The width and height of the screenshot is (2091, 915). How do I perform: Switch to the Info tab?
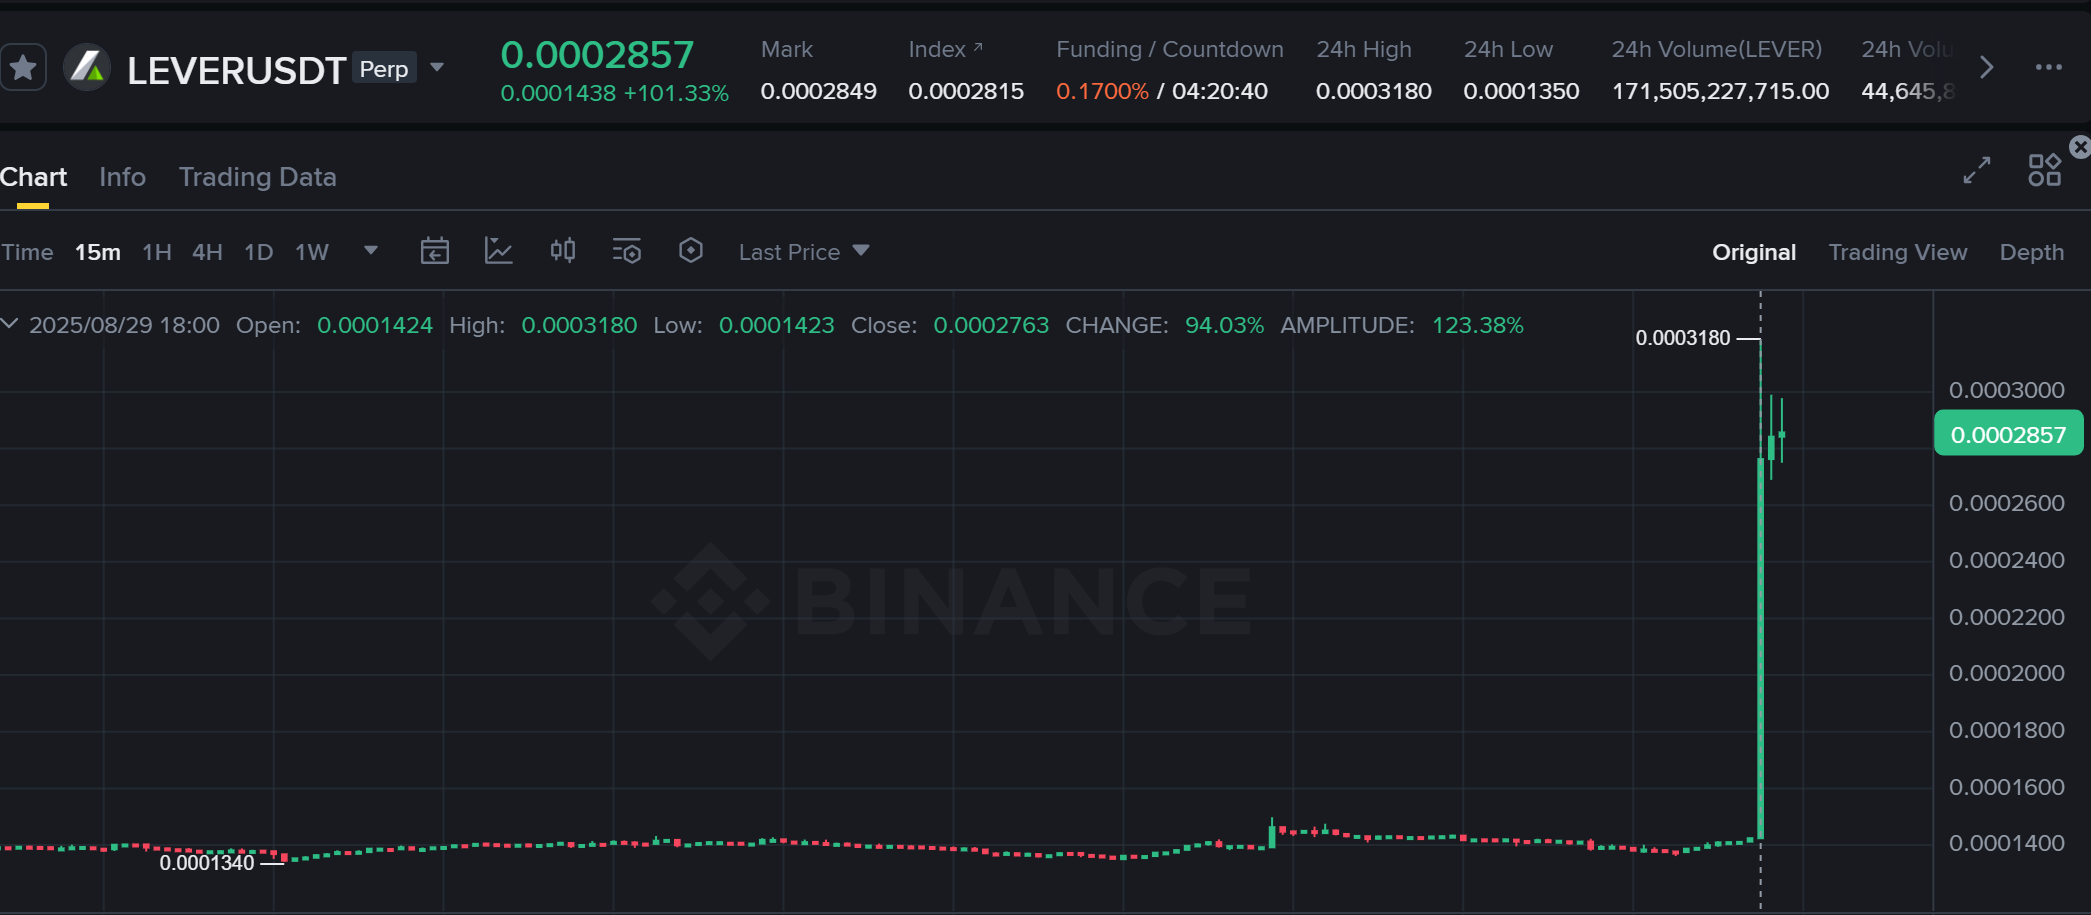pyautogui.click(x=122, y=177)
